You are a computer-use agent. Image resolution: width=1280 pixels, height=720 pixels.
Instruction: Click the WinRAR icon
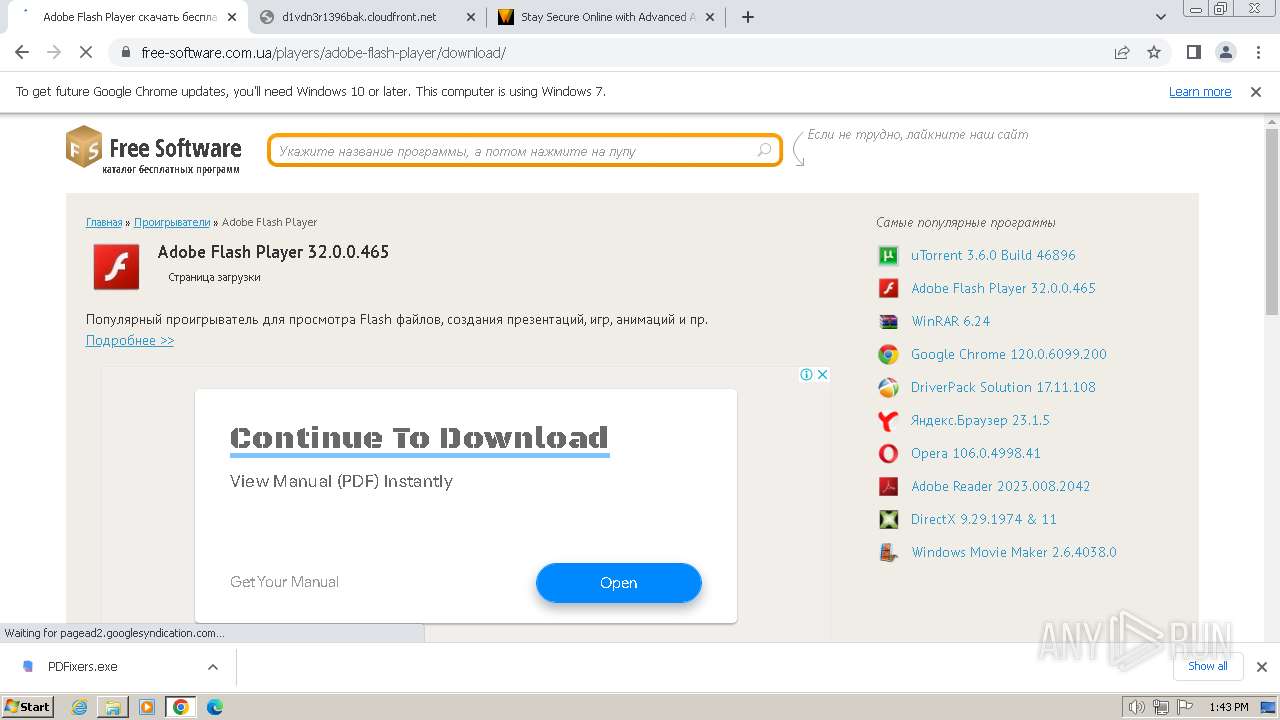point(888,321)
